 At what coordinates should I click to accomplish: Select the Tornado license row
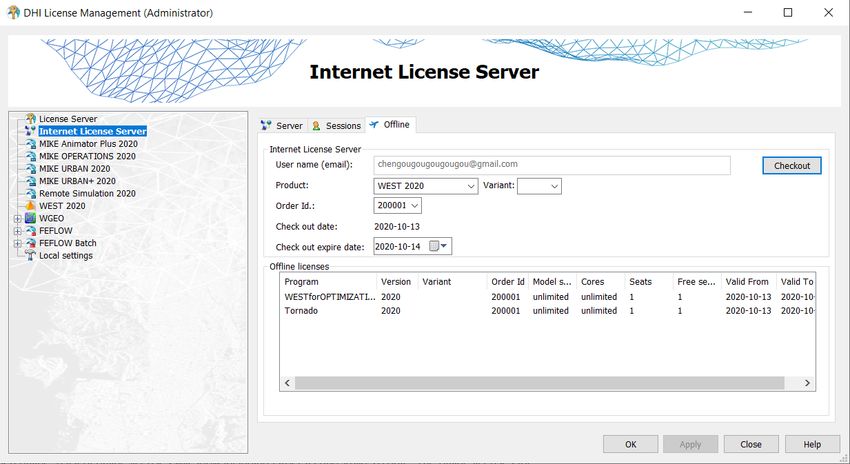(547, 311)
